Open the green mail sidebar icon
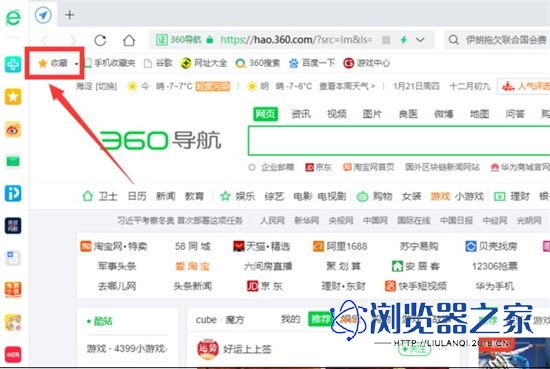Screen dimensions: 550x369 tap(13, 161)
